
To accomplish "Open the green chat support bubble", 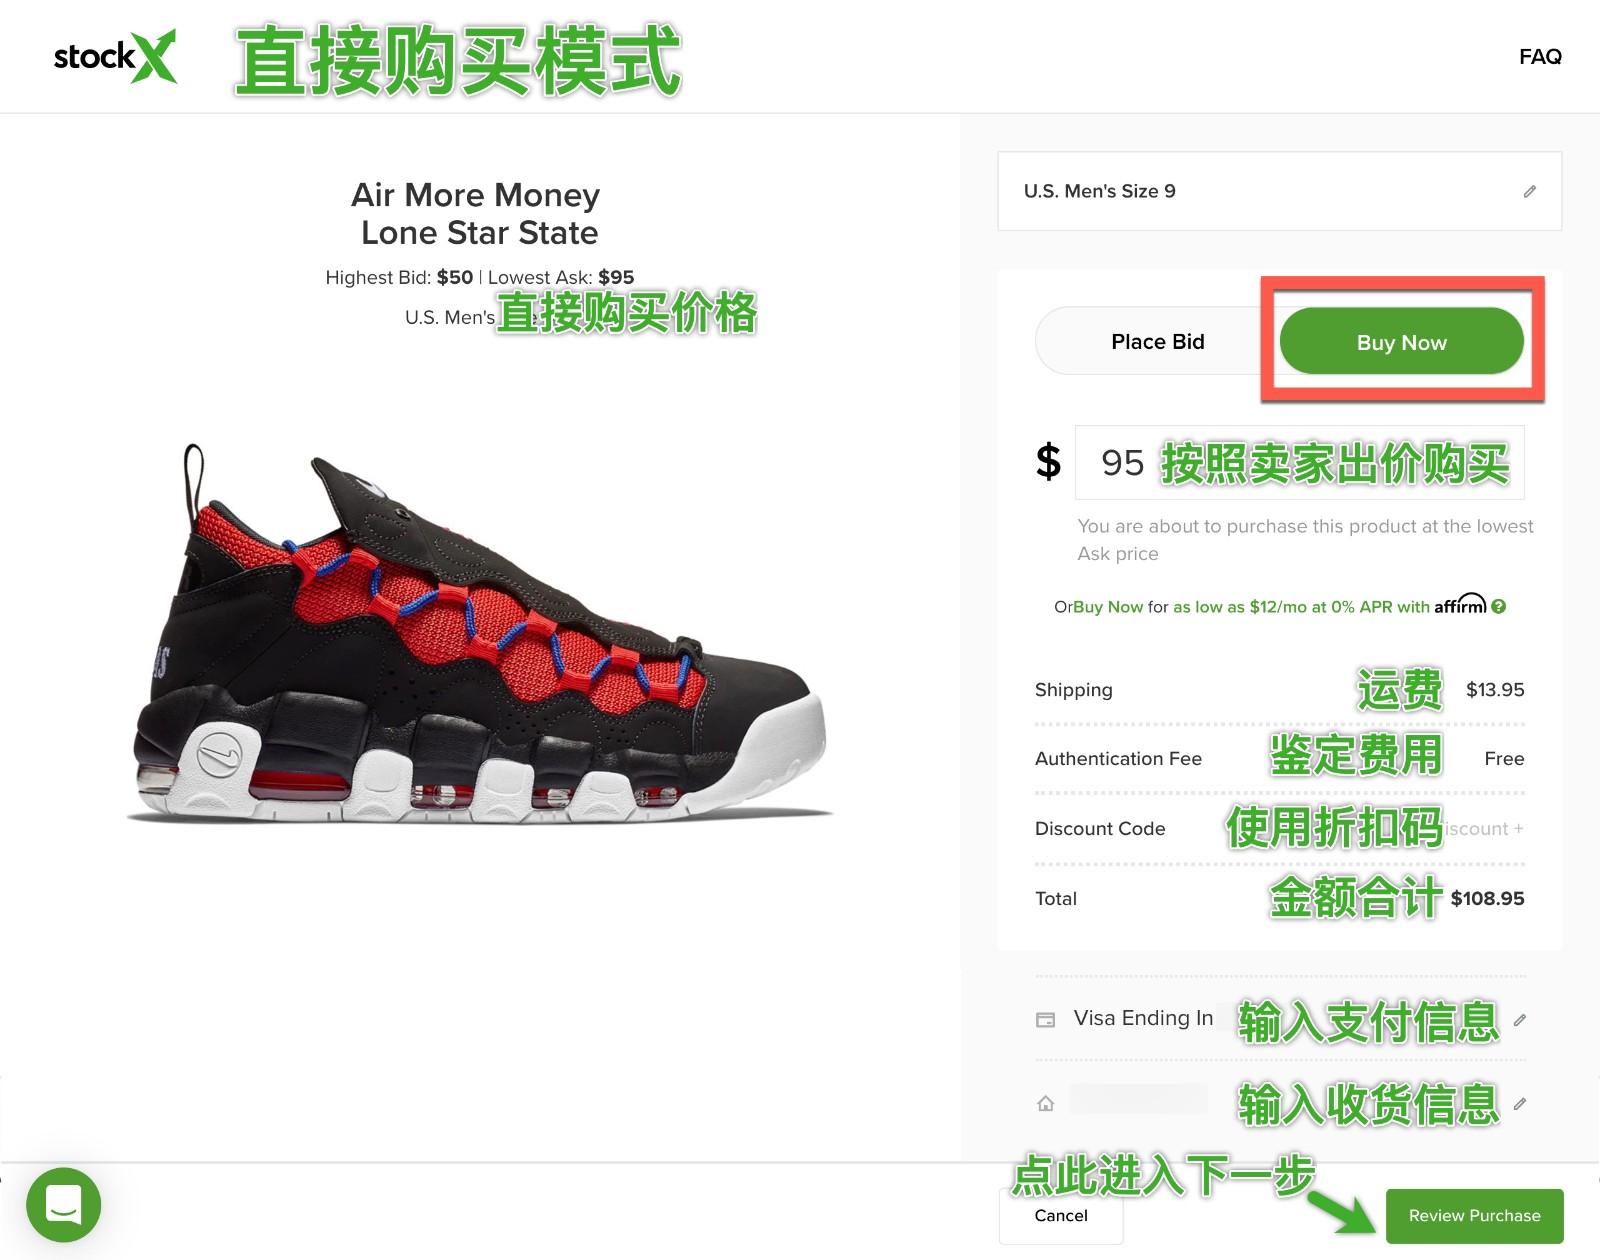I will (64, 1204).
